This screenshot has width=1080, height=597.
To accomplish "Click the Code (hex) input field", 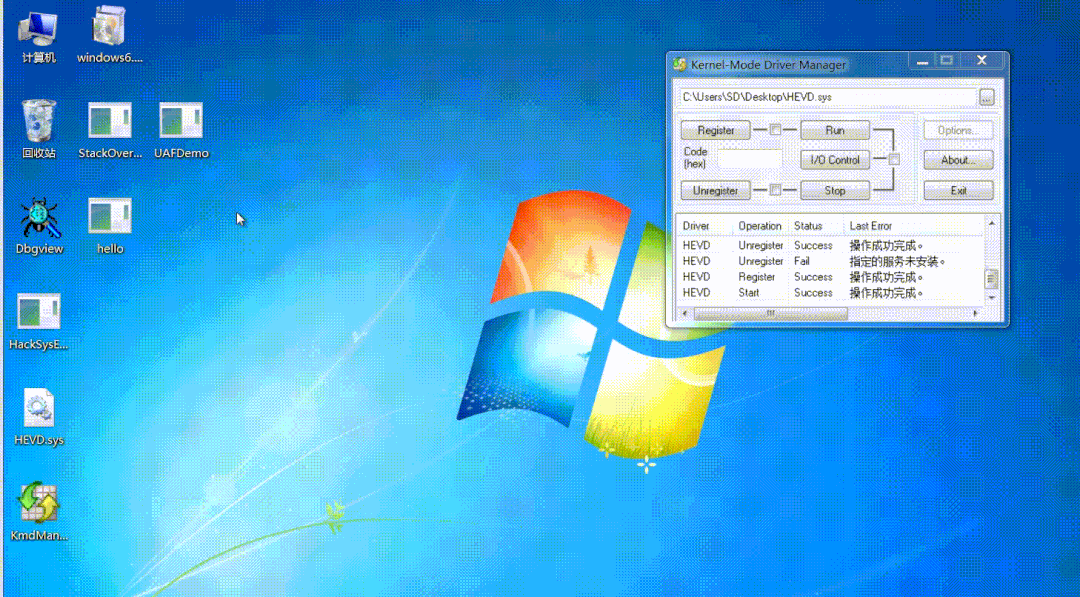I will [749, 160].
